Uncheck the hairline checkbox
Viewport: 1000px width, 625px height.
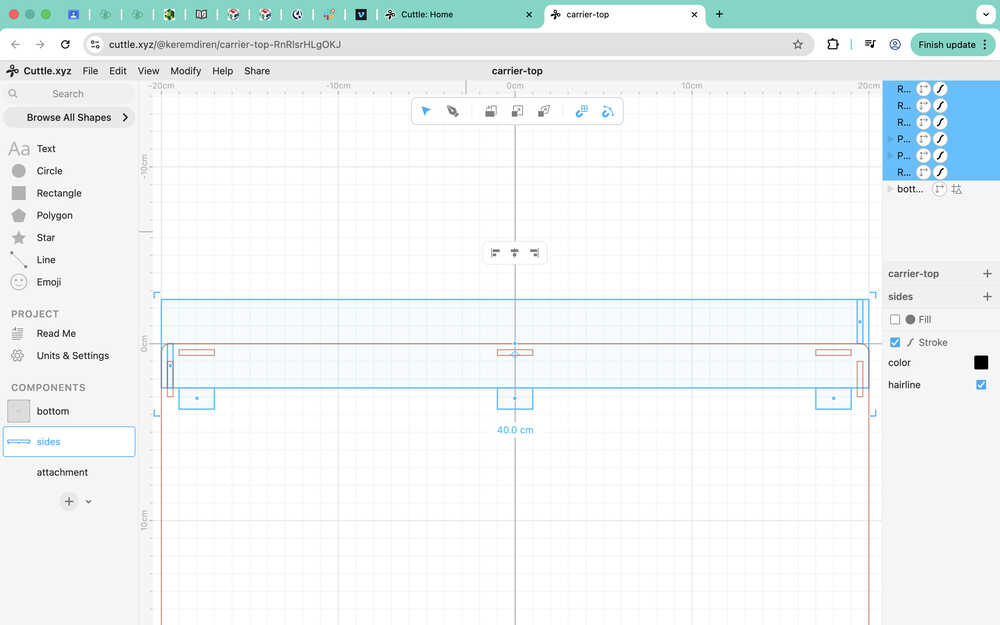[981, 385]
